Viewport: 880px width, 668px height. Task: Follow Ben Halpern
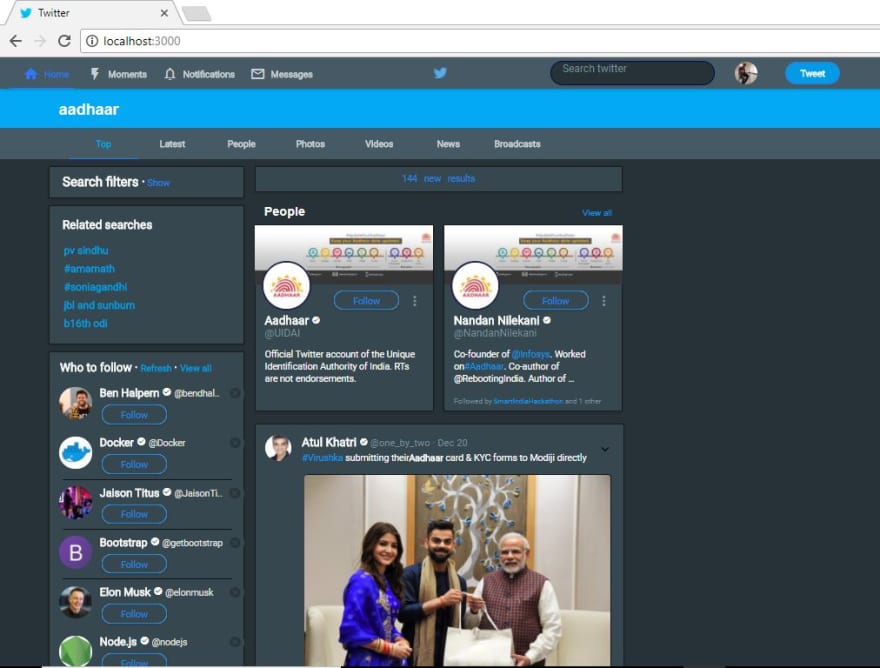[134, 415]
